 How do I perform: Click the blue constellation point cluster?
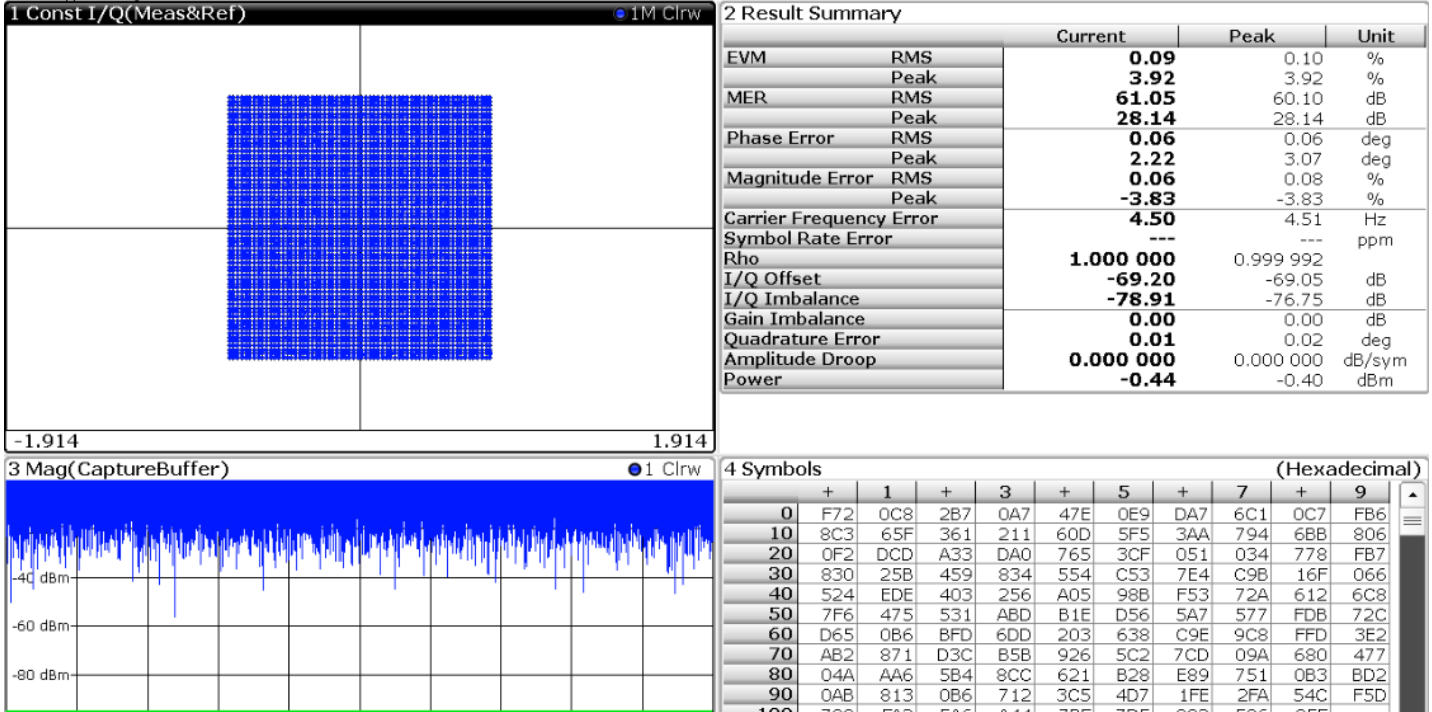360,228
